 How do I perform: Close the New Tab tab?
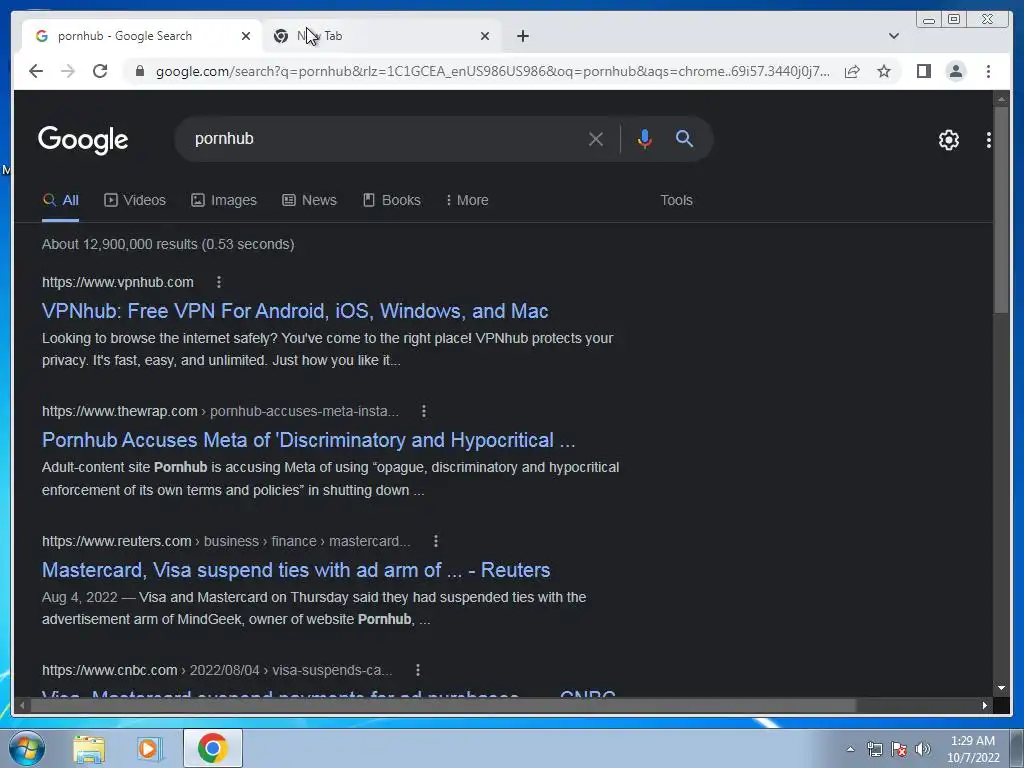tap(485, 36)
